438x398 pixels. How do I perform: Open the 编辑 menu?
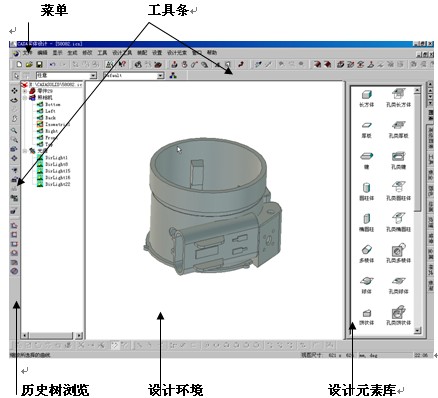(x=42, y=53)
